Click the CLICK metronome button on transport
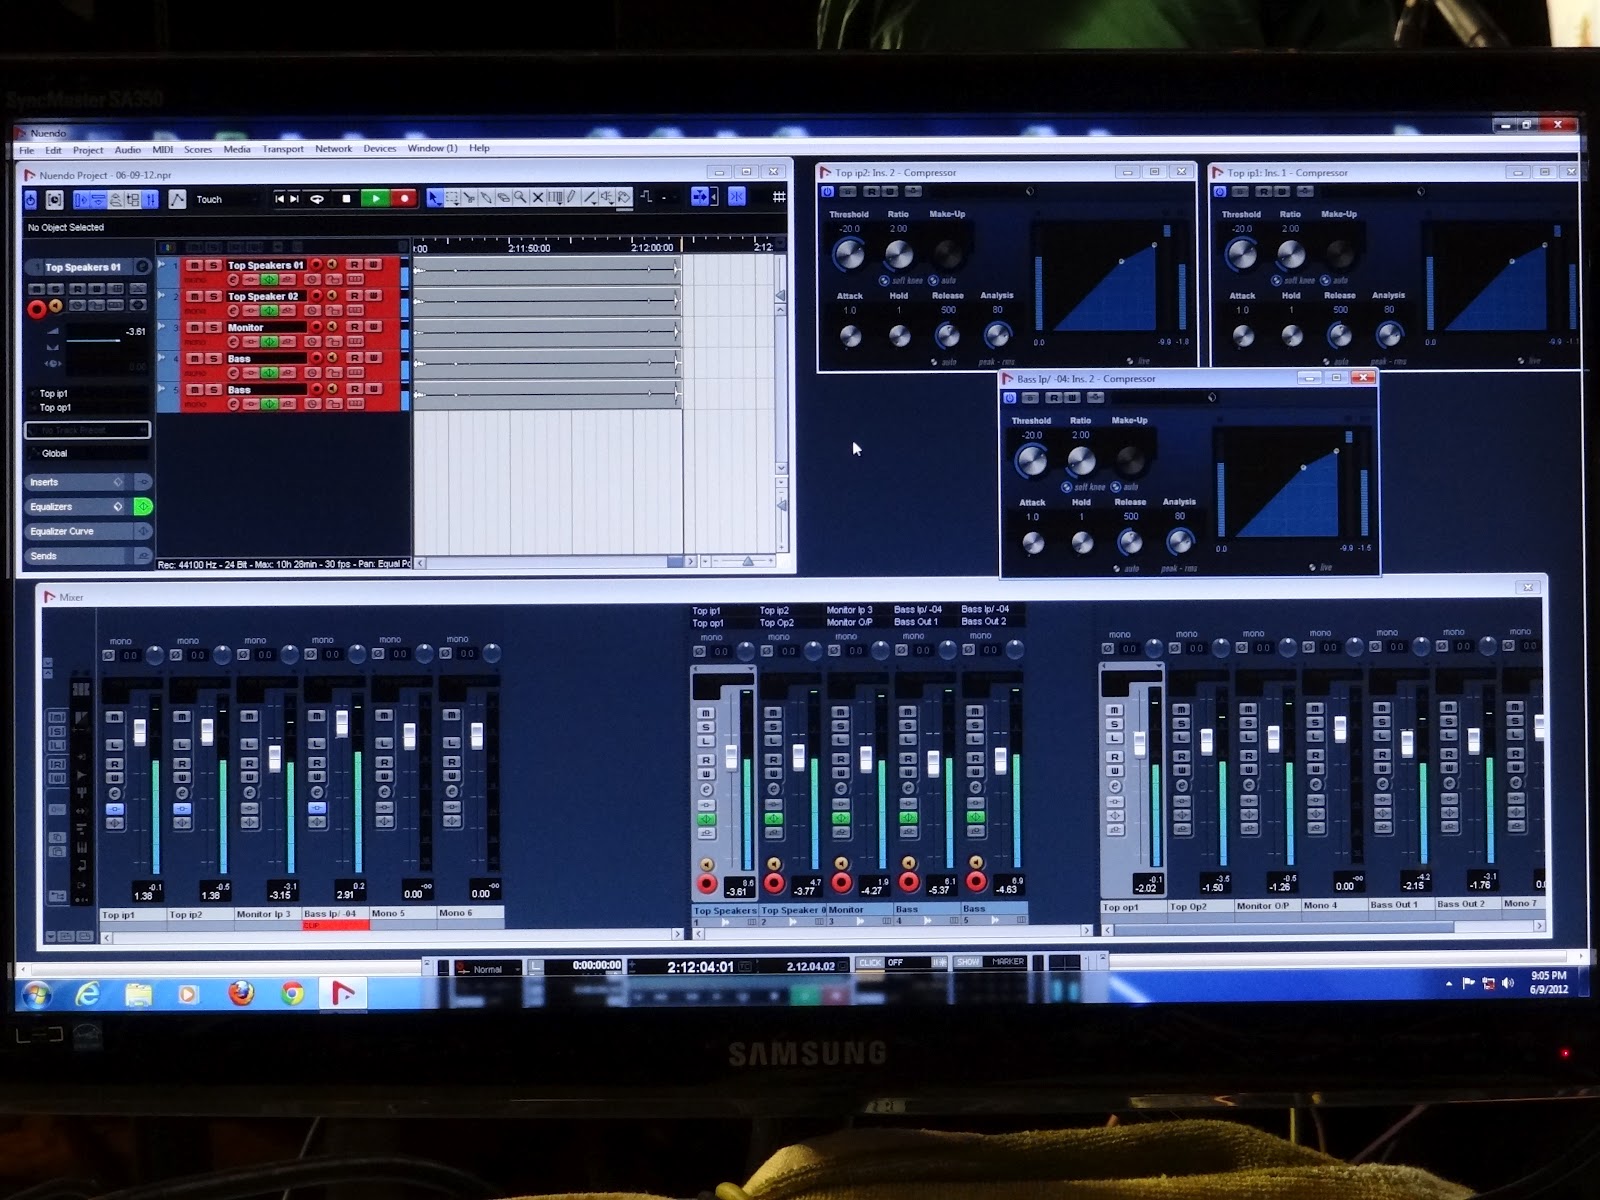The height and width of the screenshot is (1200, 1600). click(x=870, y=963)
